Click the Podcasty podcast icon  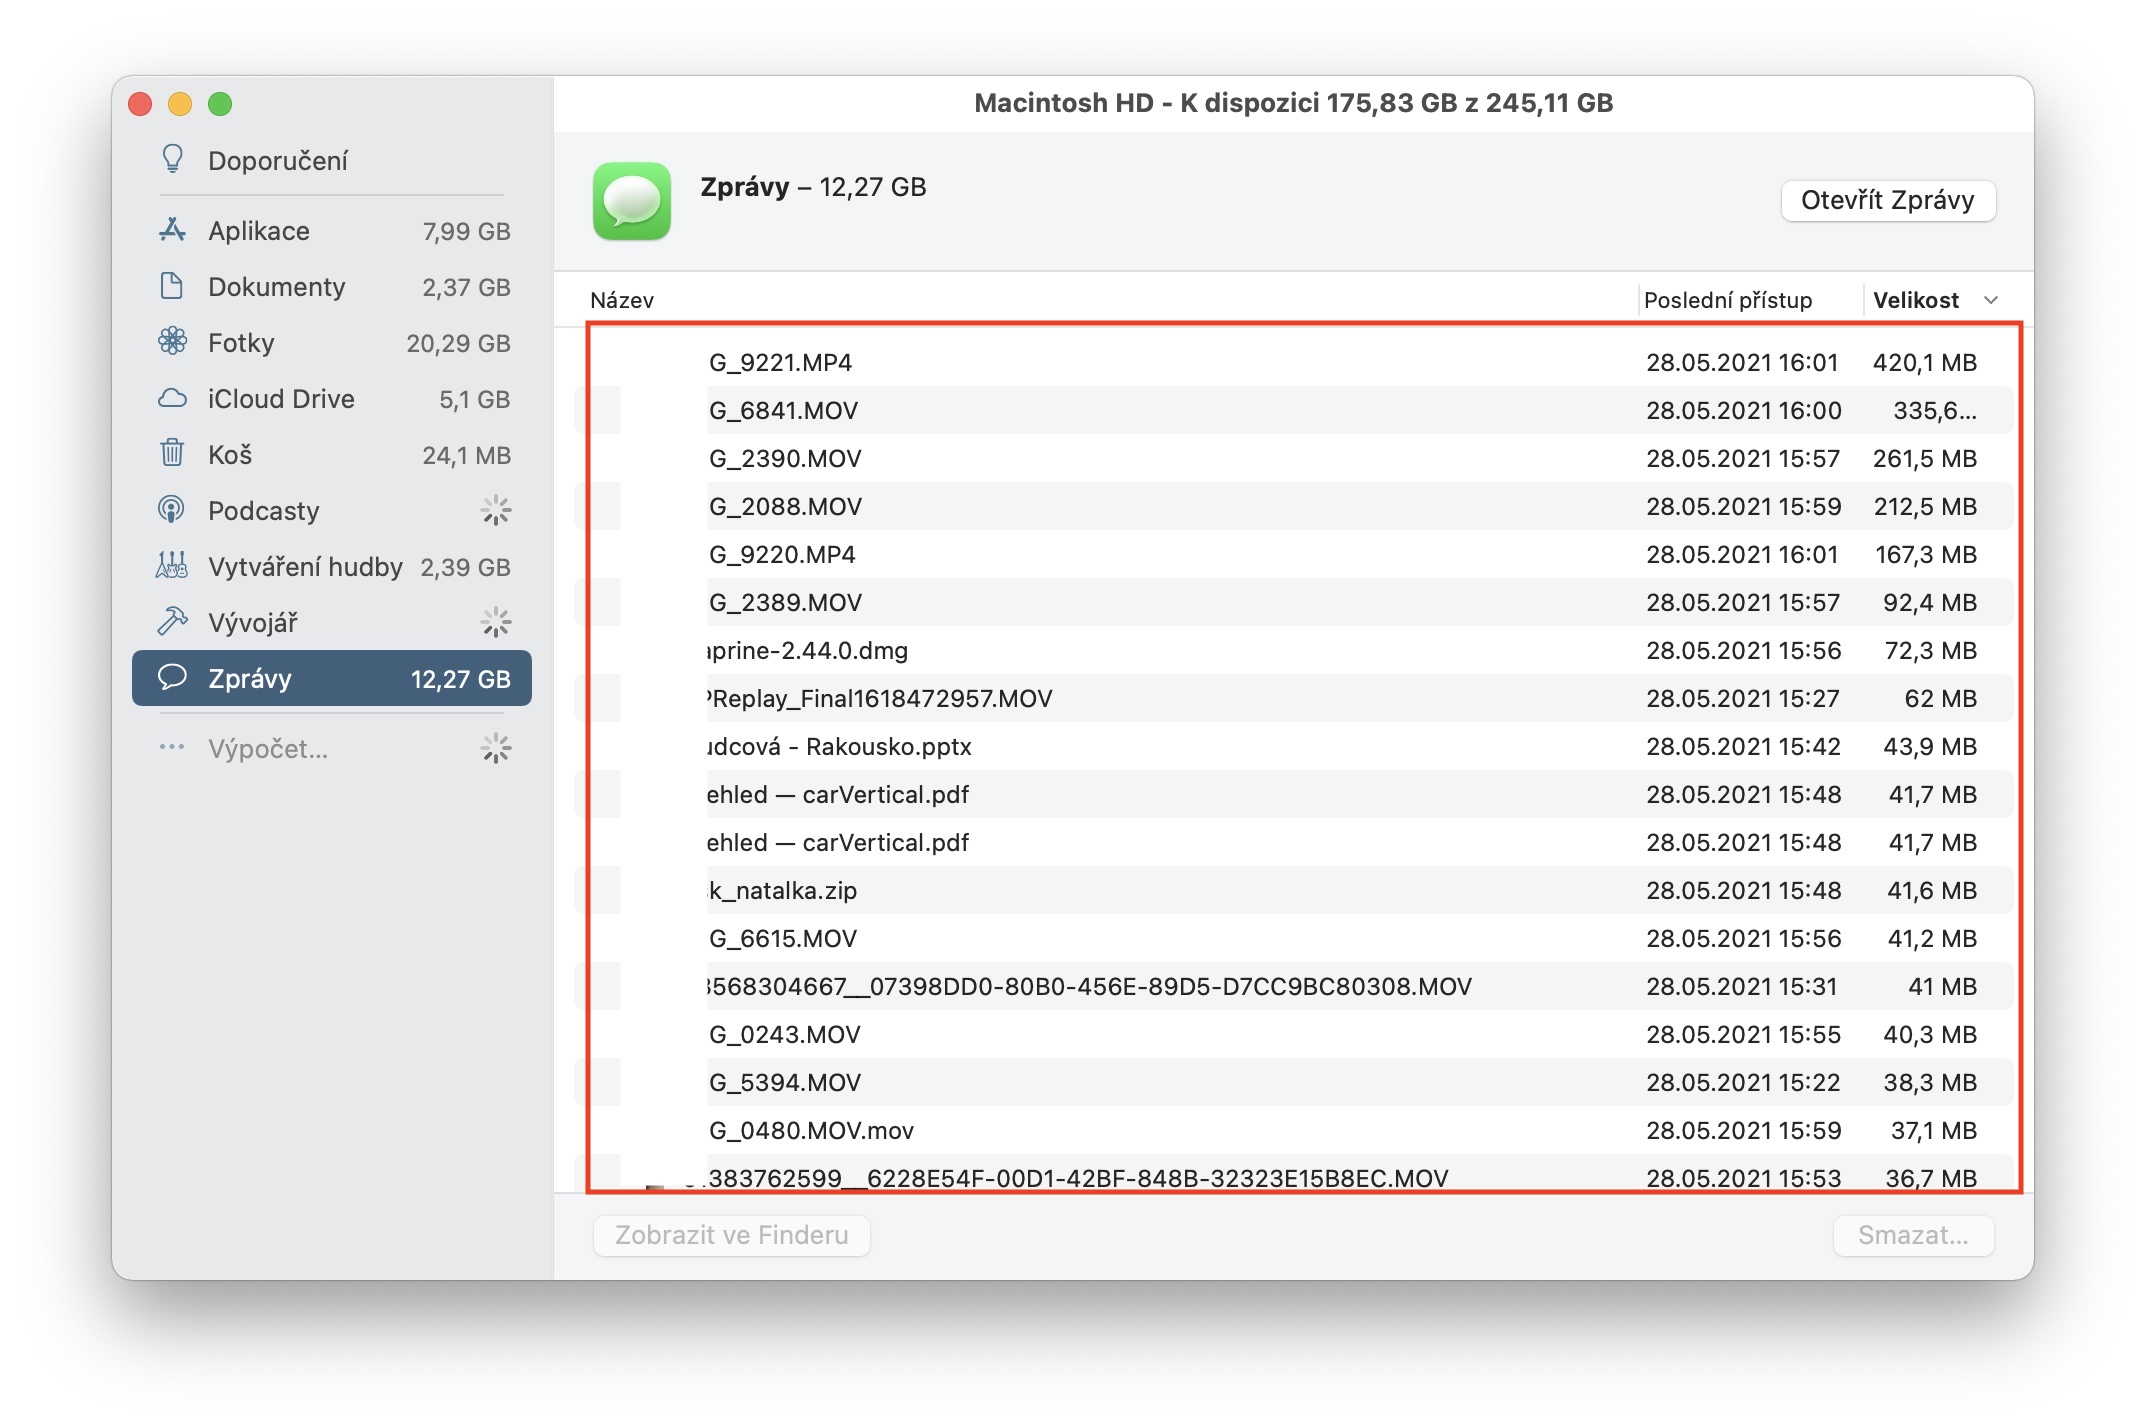tap(172, 510)
